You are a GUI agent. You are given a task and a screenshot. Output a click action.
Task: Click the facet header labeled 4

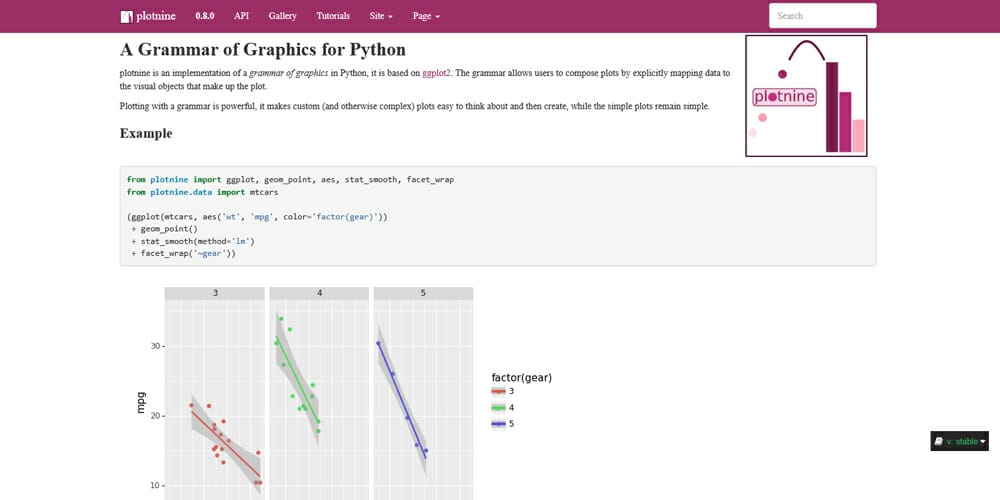(320, 293)
